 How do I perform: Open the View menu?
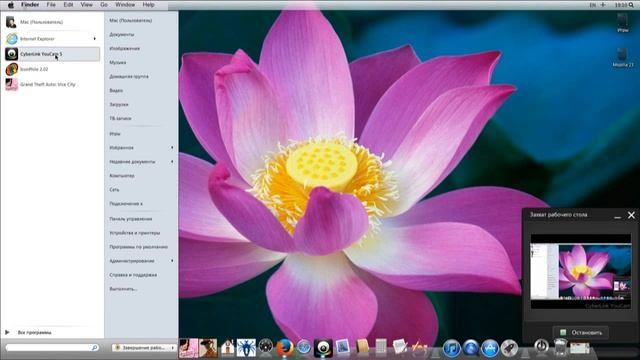(x=86, y=5)
